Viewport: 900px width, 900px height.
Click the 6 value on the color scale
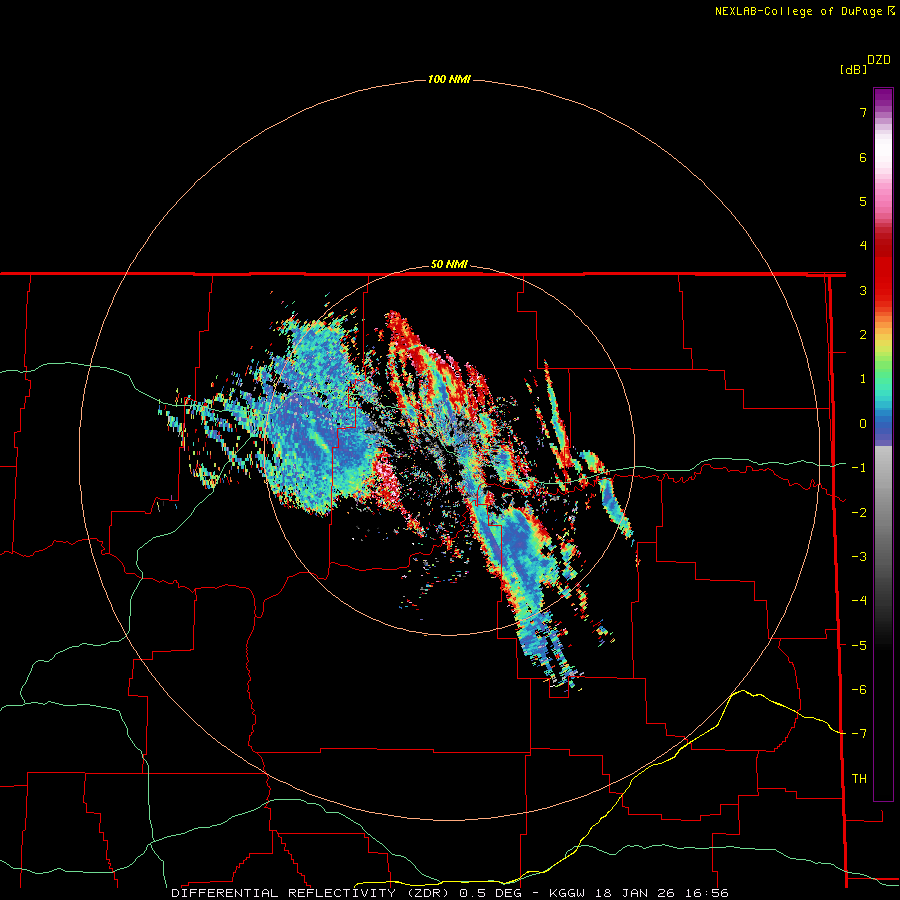coord(863,157)
